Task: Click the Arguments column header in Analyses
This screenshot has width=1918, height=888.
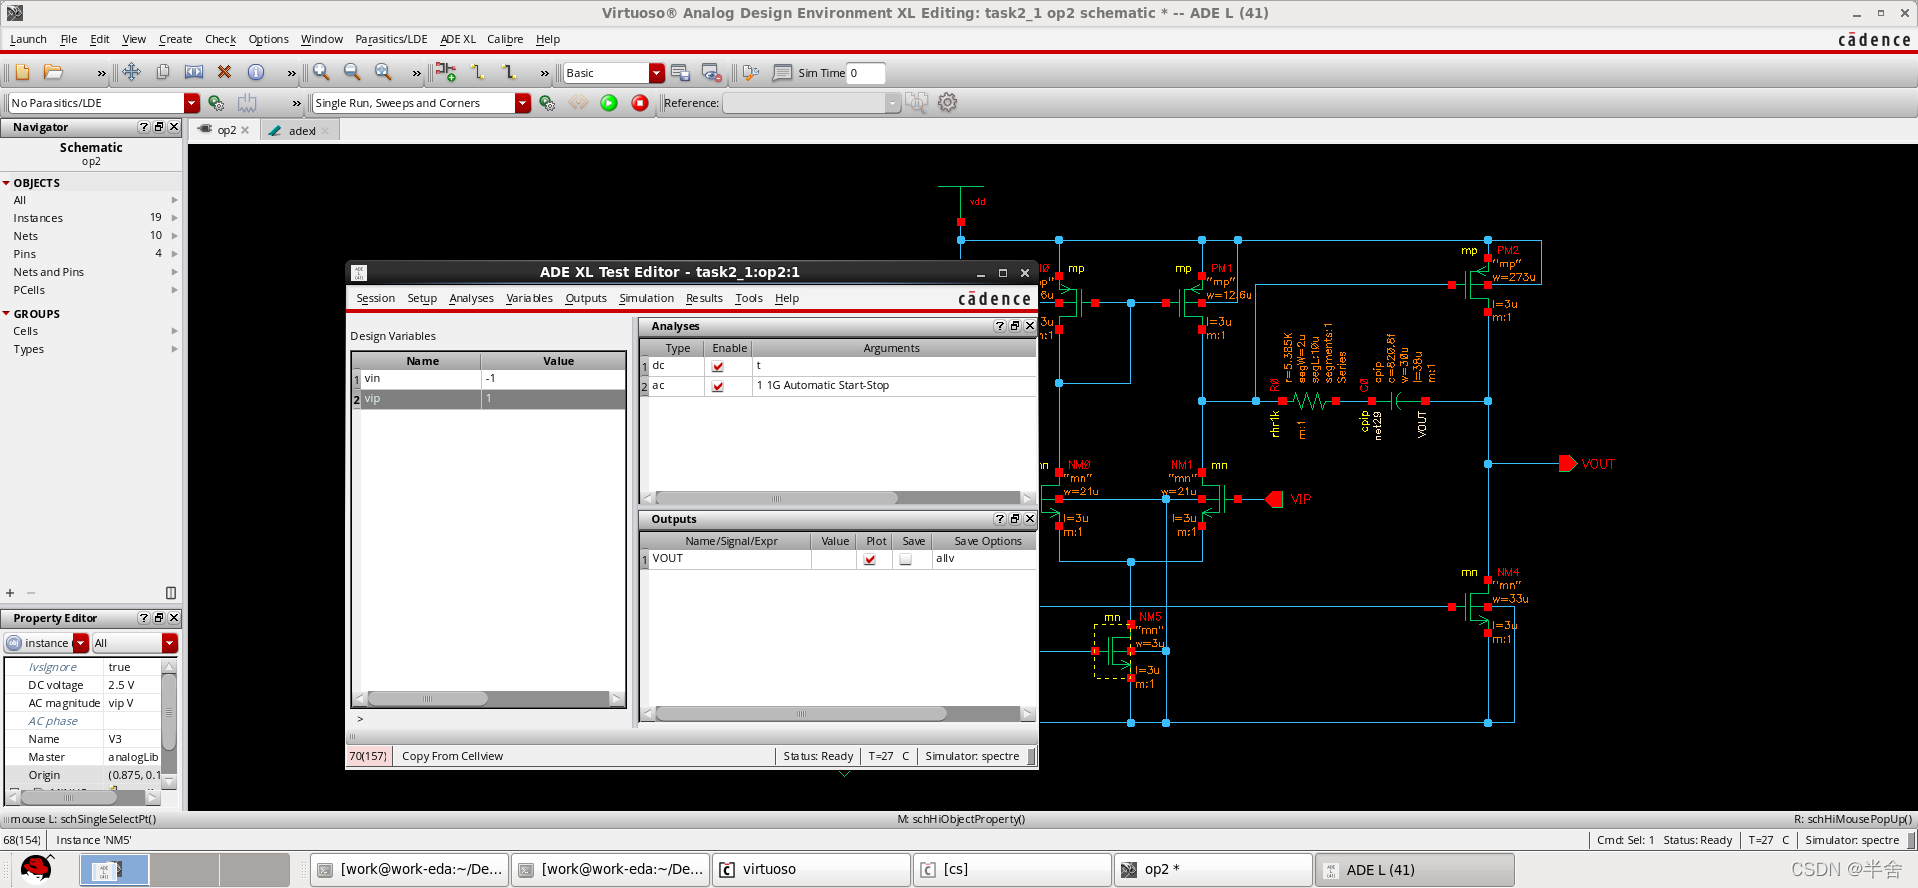Action: pos(891,348)
